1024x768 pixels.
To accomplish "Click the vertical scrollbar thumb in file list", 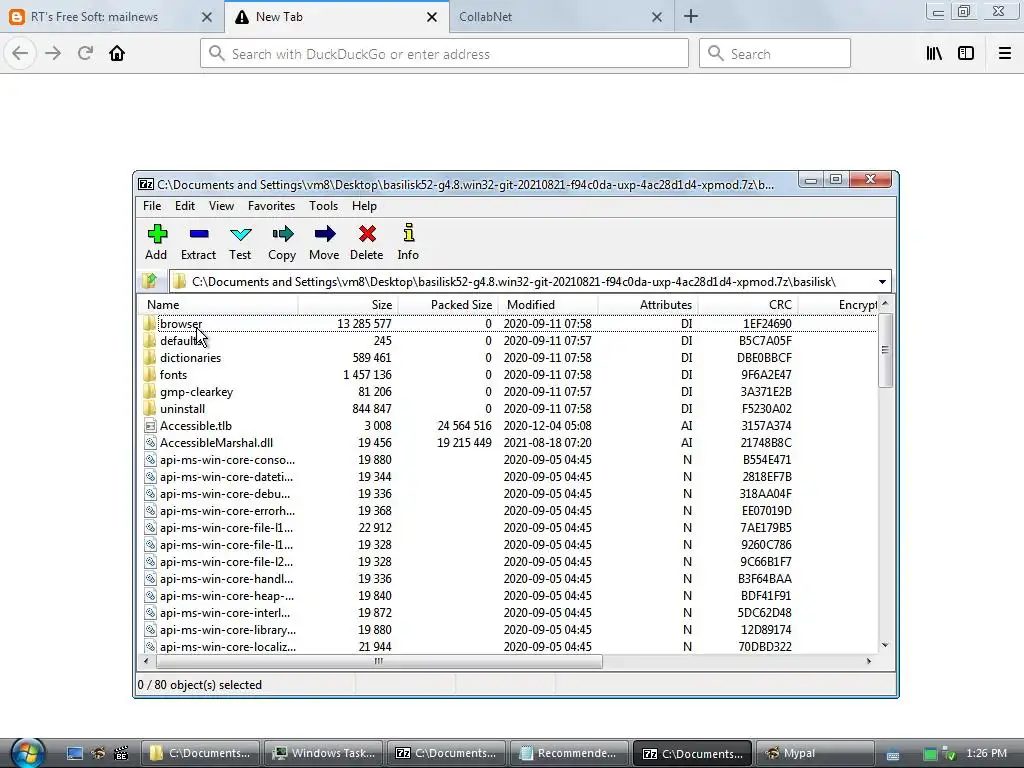I will tap(885, 350).
